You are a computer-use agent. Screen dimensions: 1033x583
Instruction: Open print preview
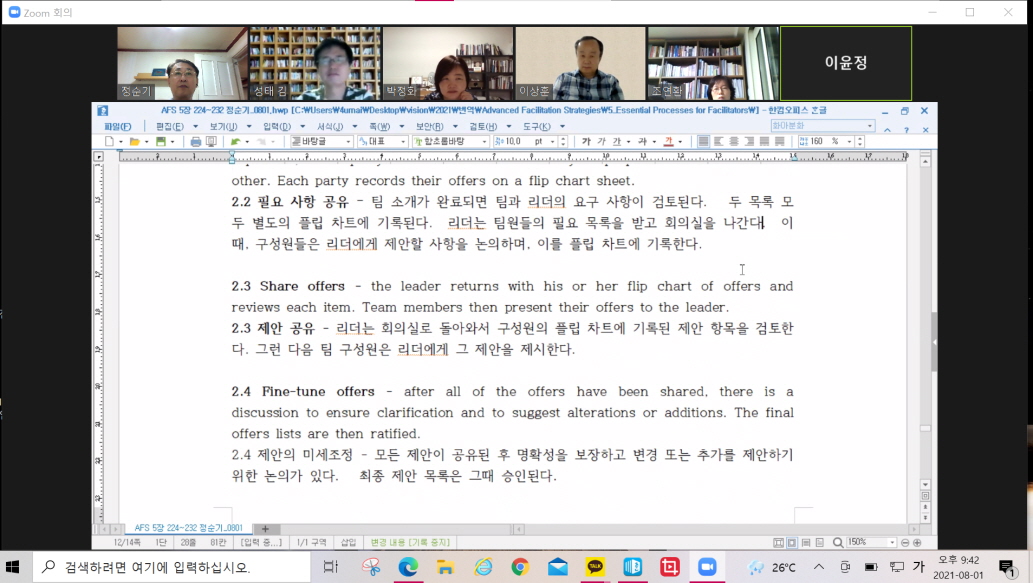212,141
